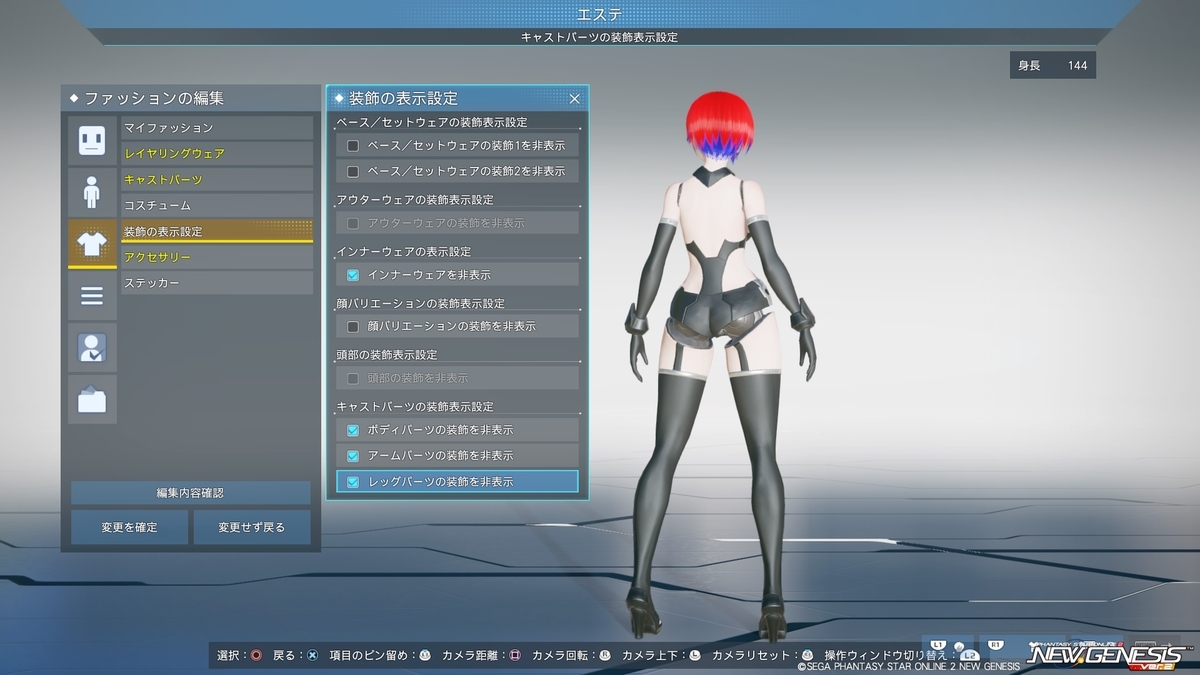
Task: Click ベース/セットウェアの装飾表示設定 heading
Action: click(432, 122)
